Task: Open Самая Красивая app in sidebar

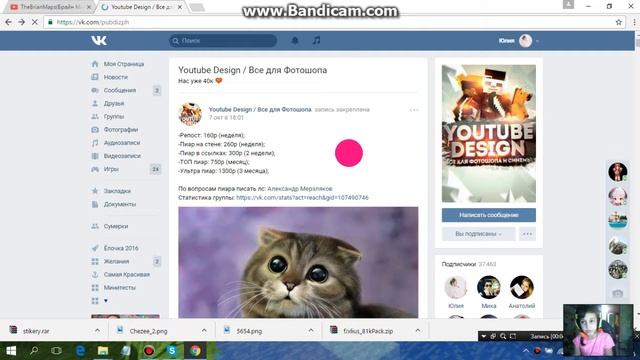Action: [127, 274]
